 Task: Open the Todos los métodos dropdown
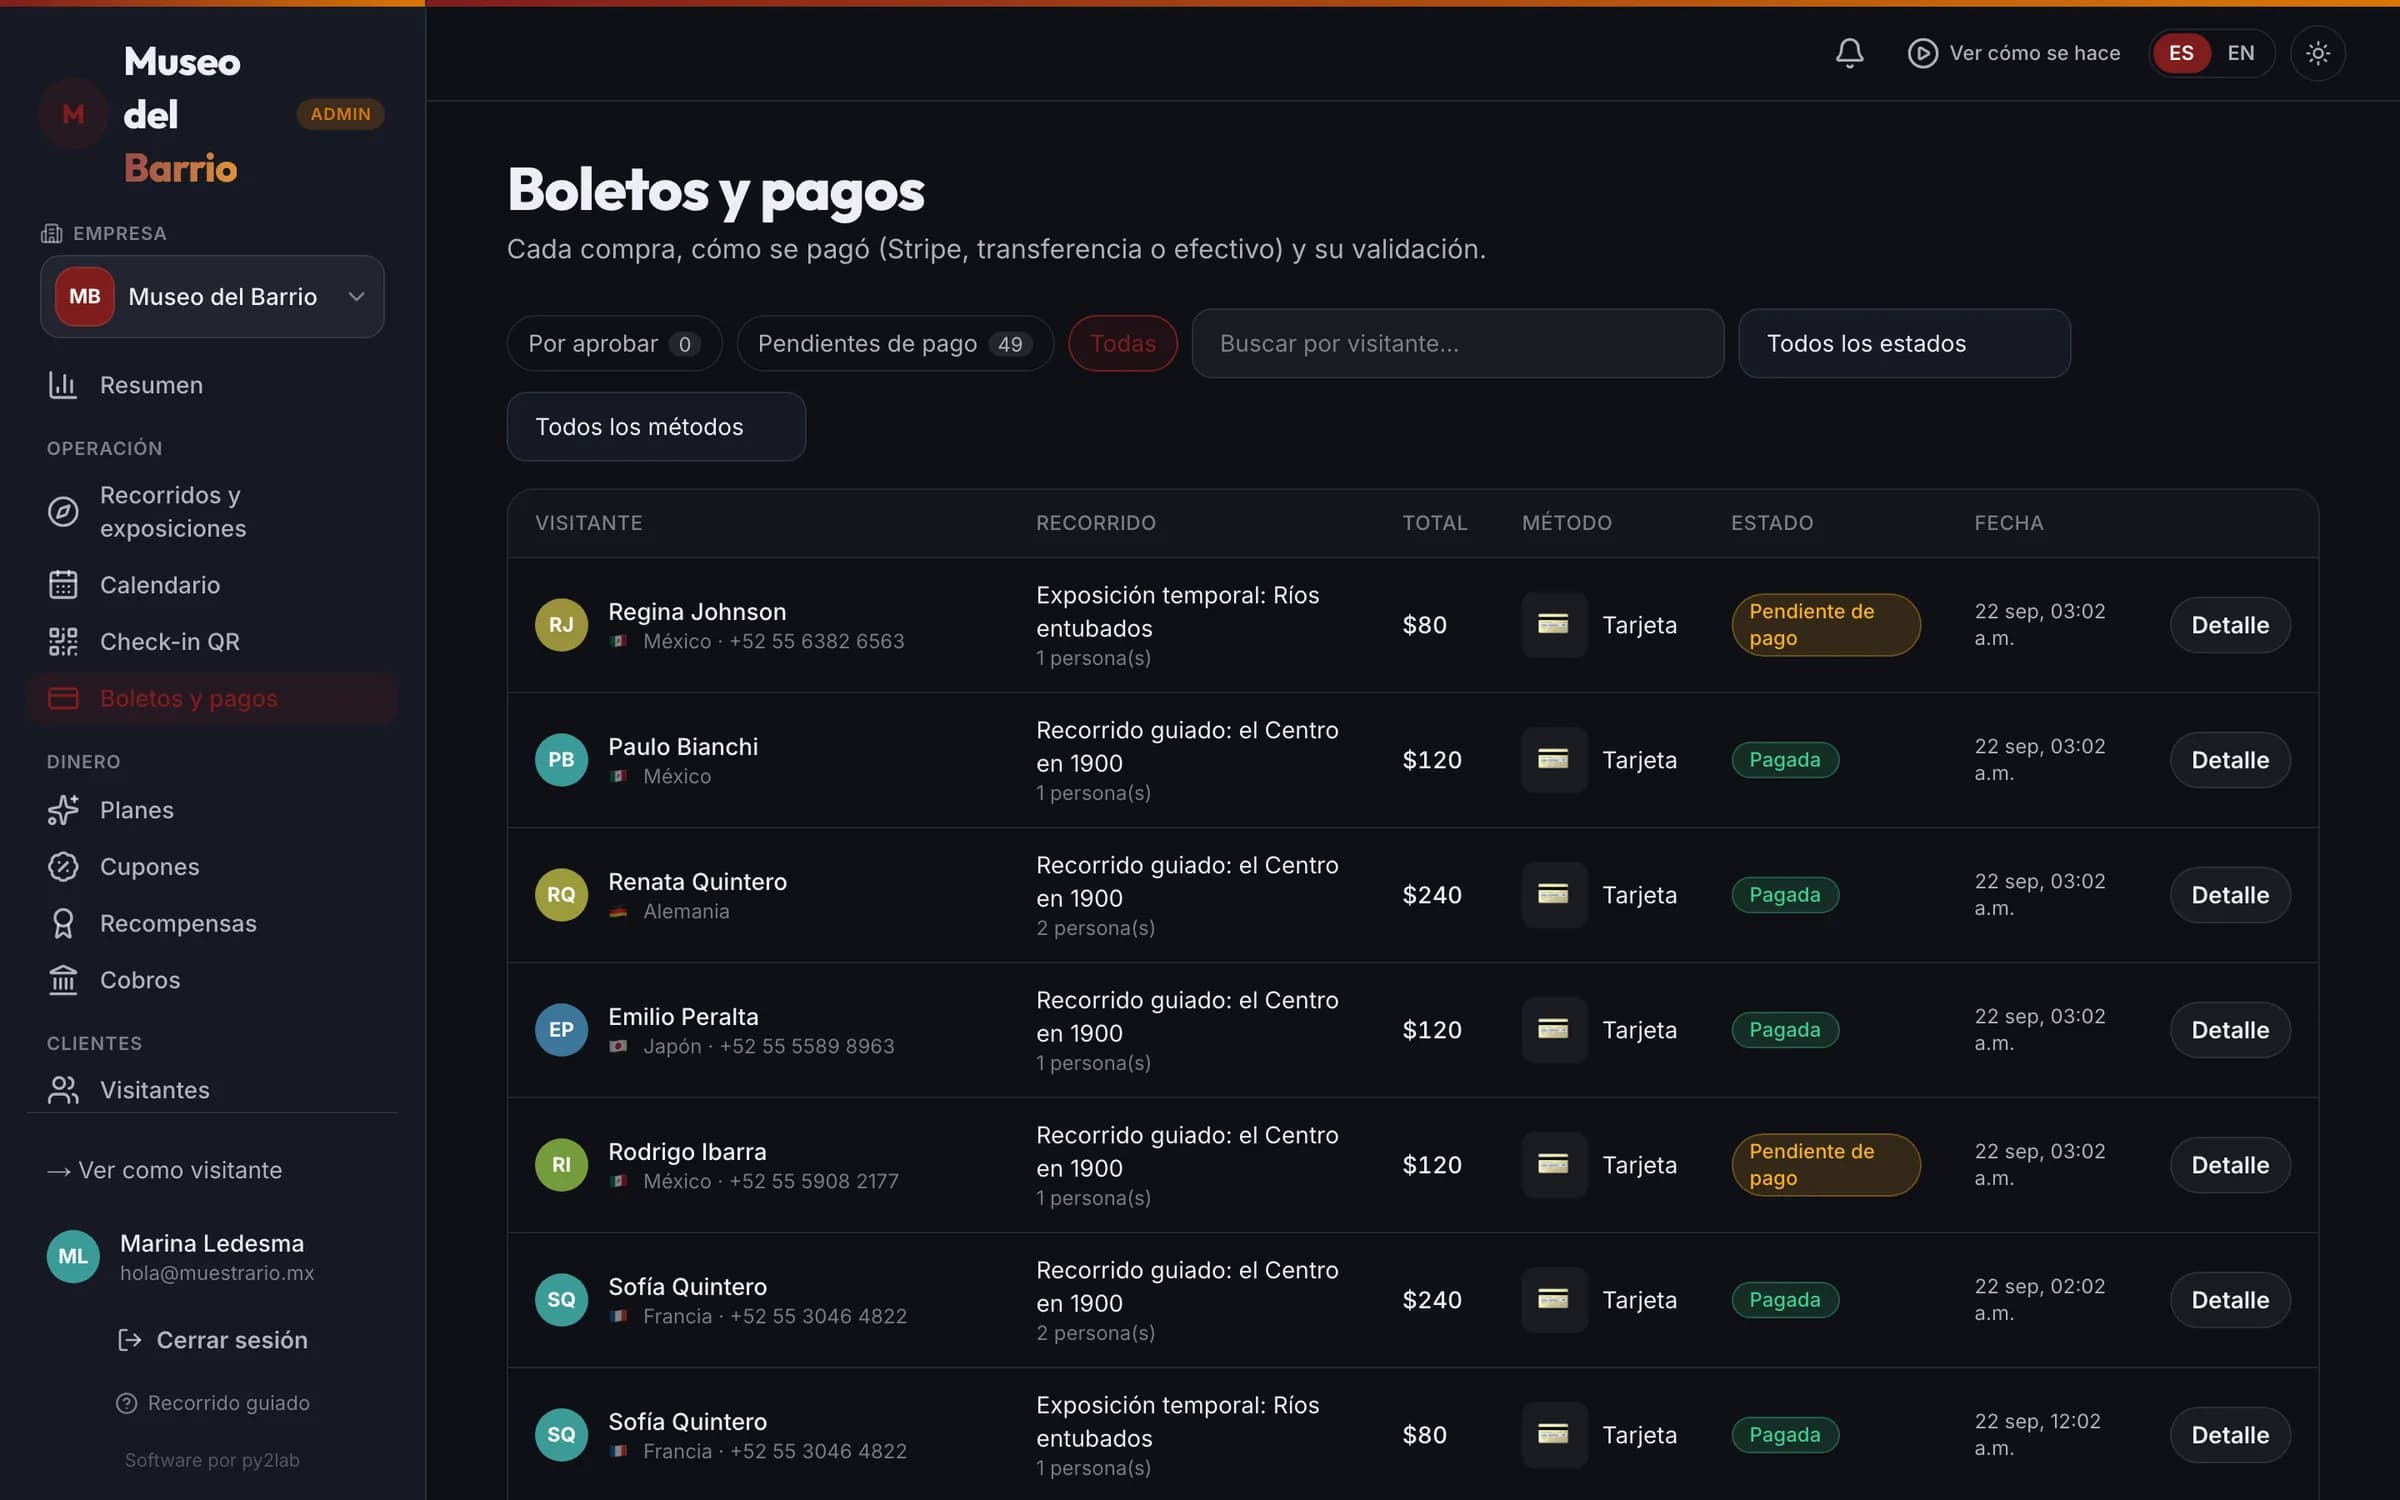656,427
